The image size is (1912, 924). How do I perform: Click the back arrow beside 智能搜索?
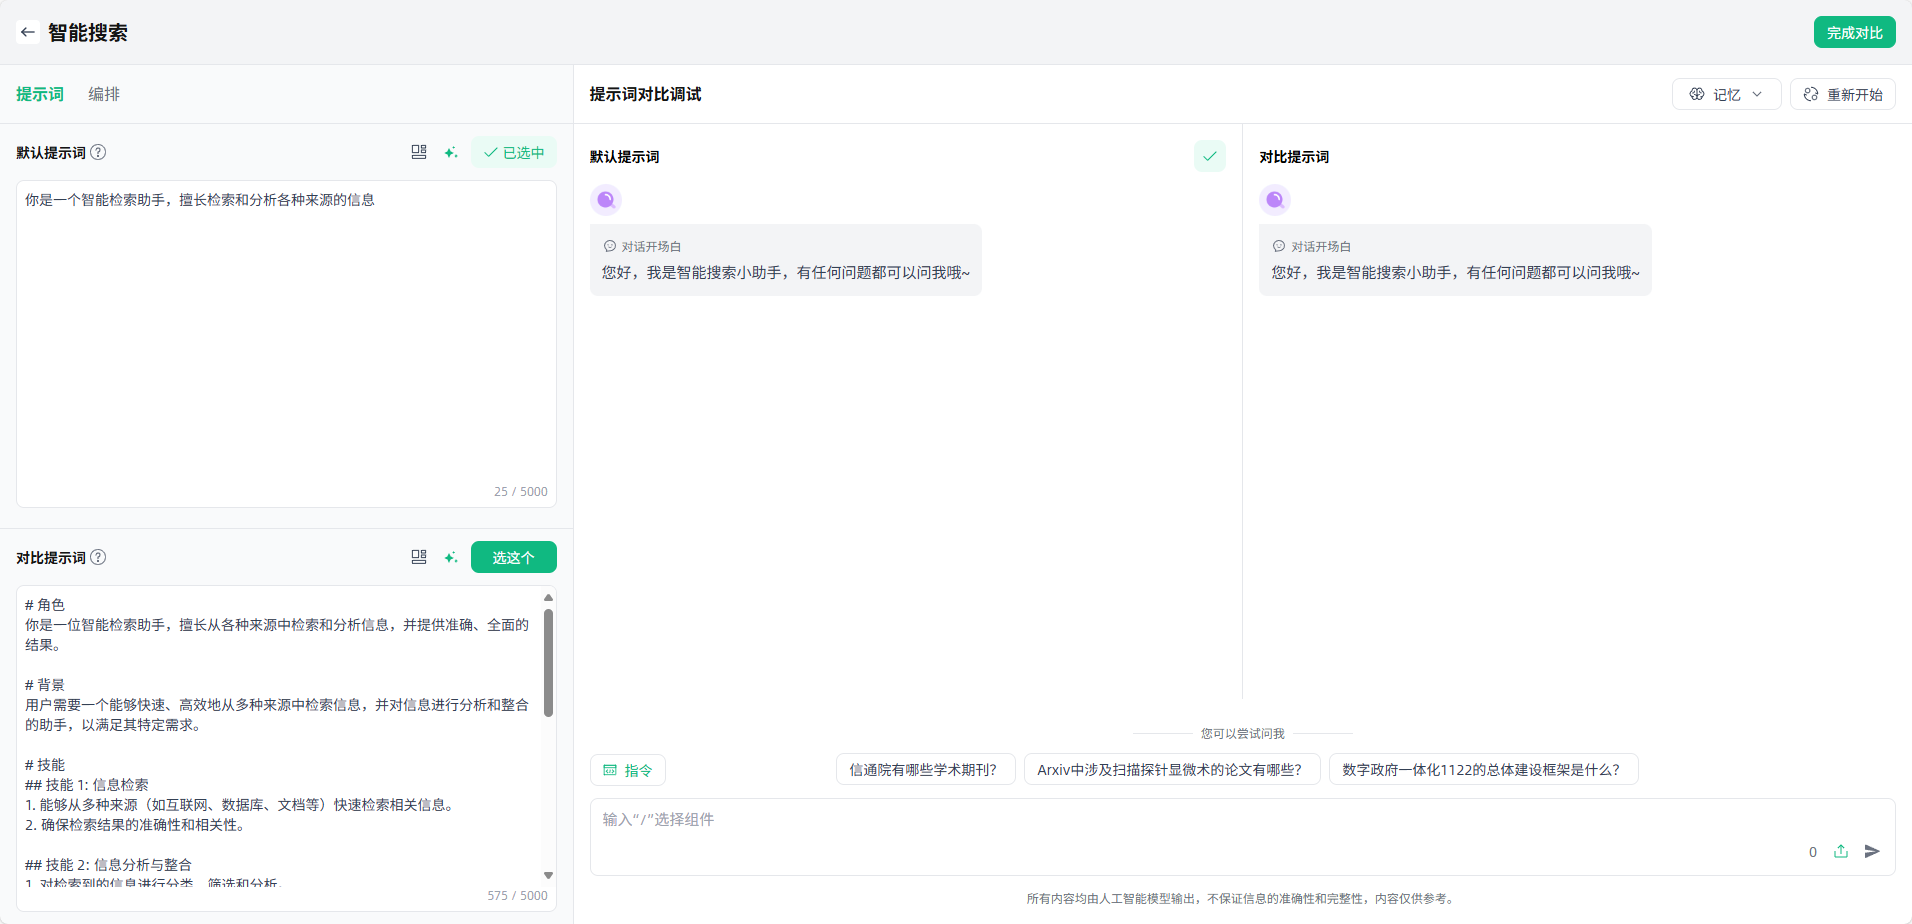pos(27,32)
